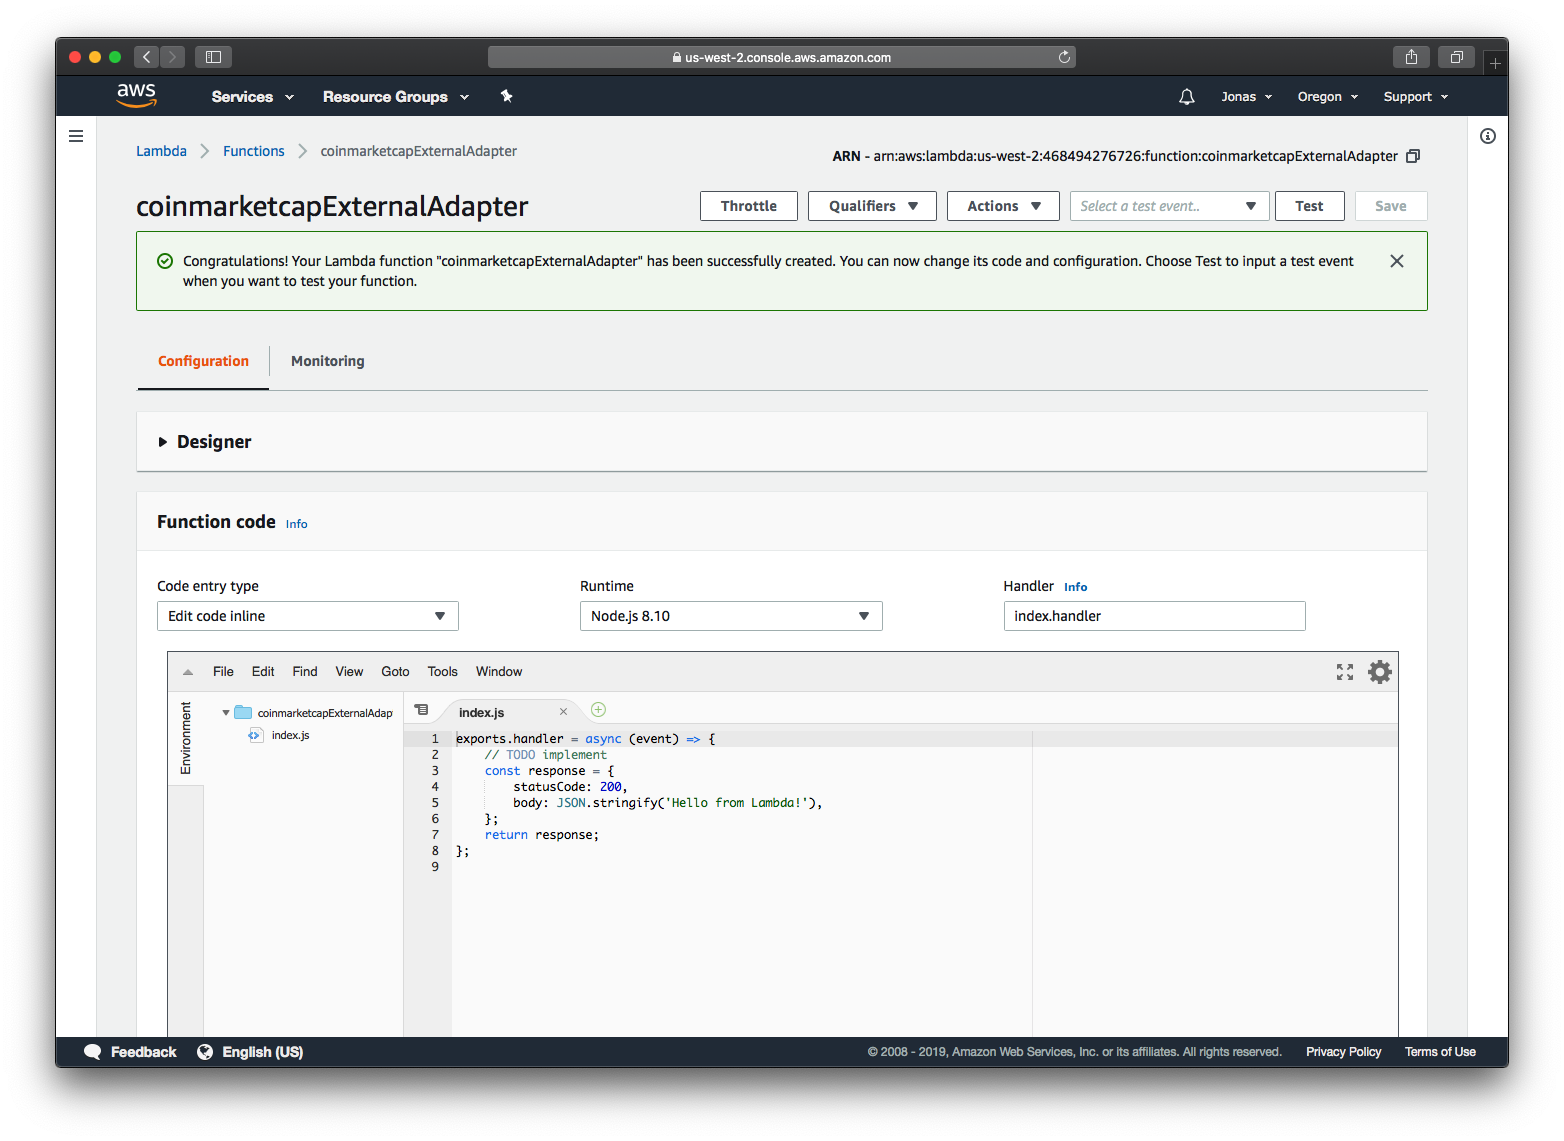Click the Safari back button
The width and height of the screenshot is (1564, 1141).
coord(146,57)
